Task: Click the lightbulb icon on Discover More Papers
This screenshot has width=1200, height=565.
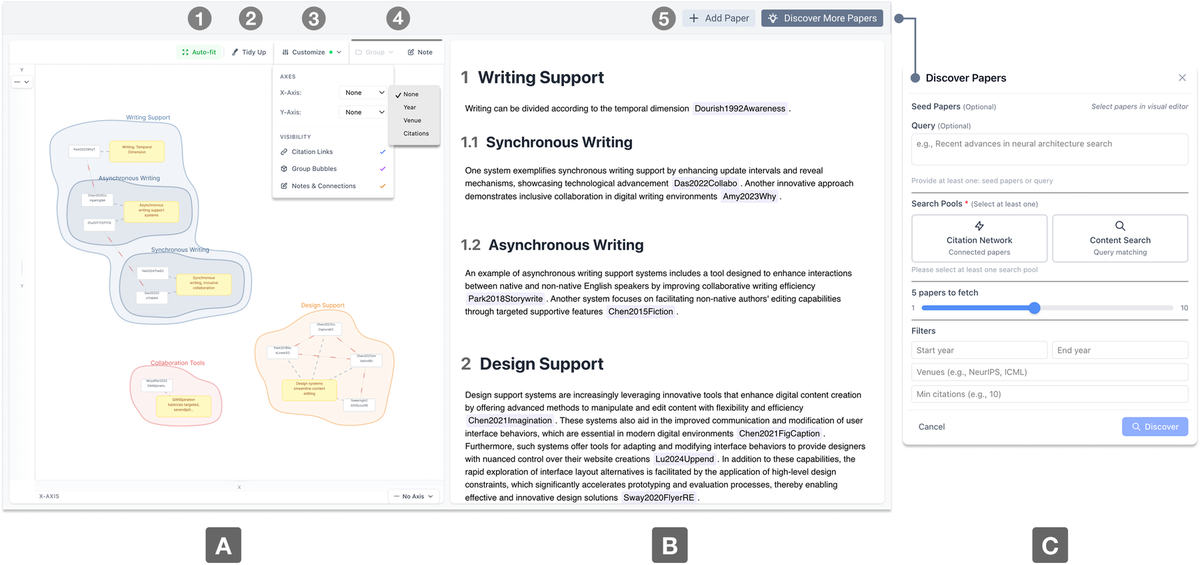Action: click(x=773, y=18)
